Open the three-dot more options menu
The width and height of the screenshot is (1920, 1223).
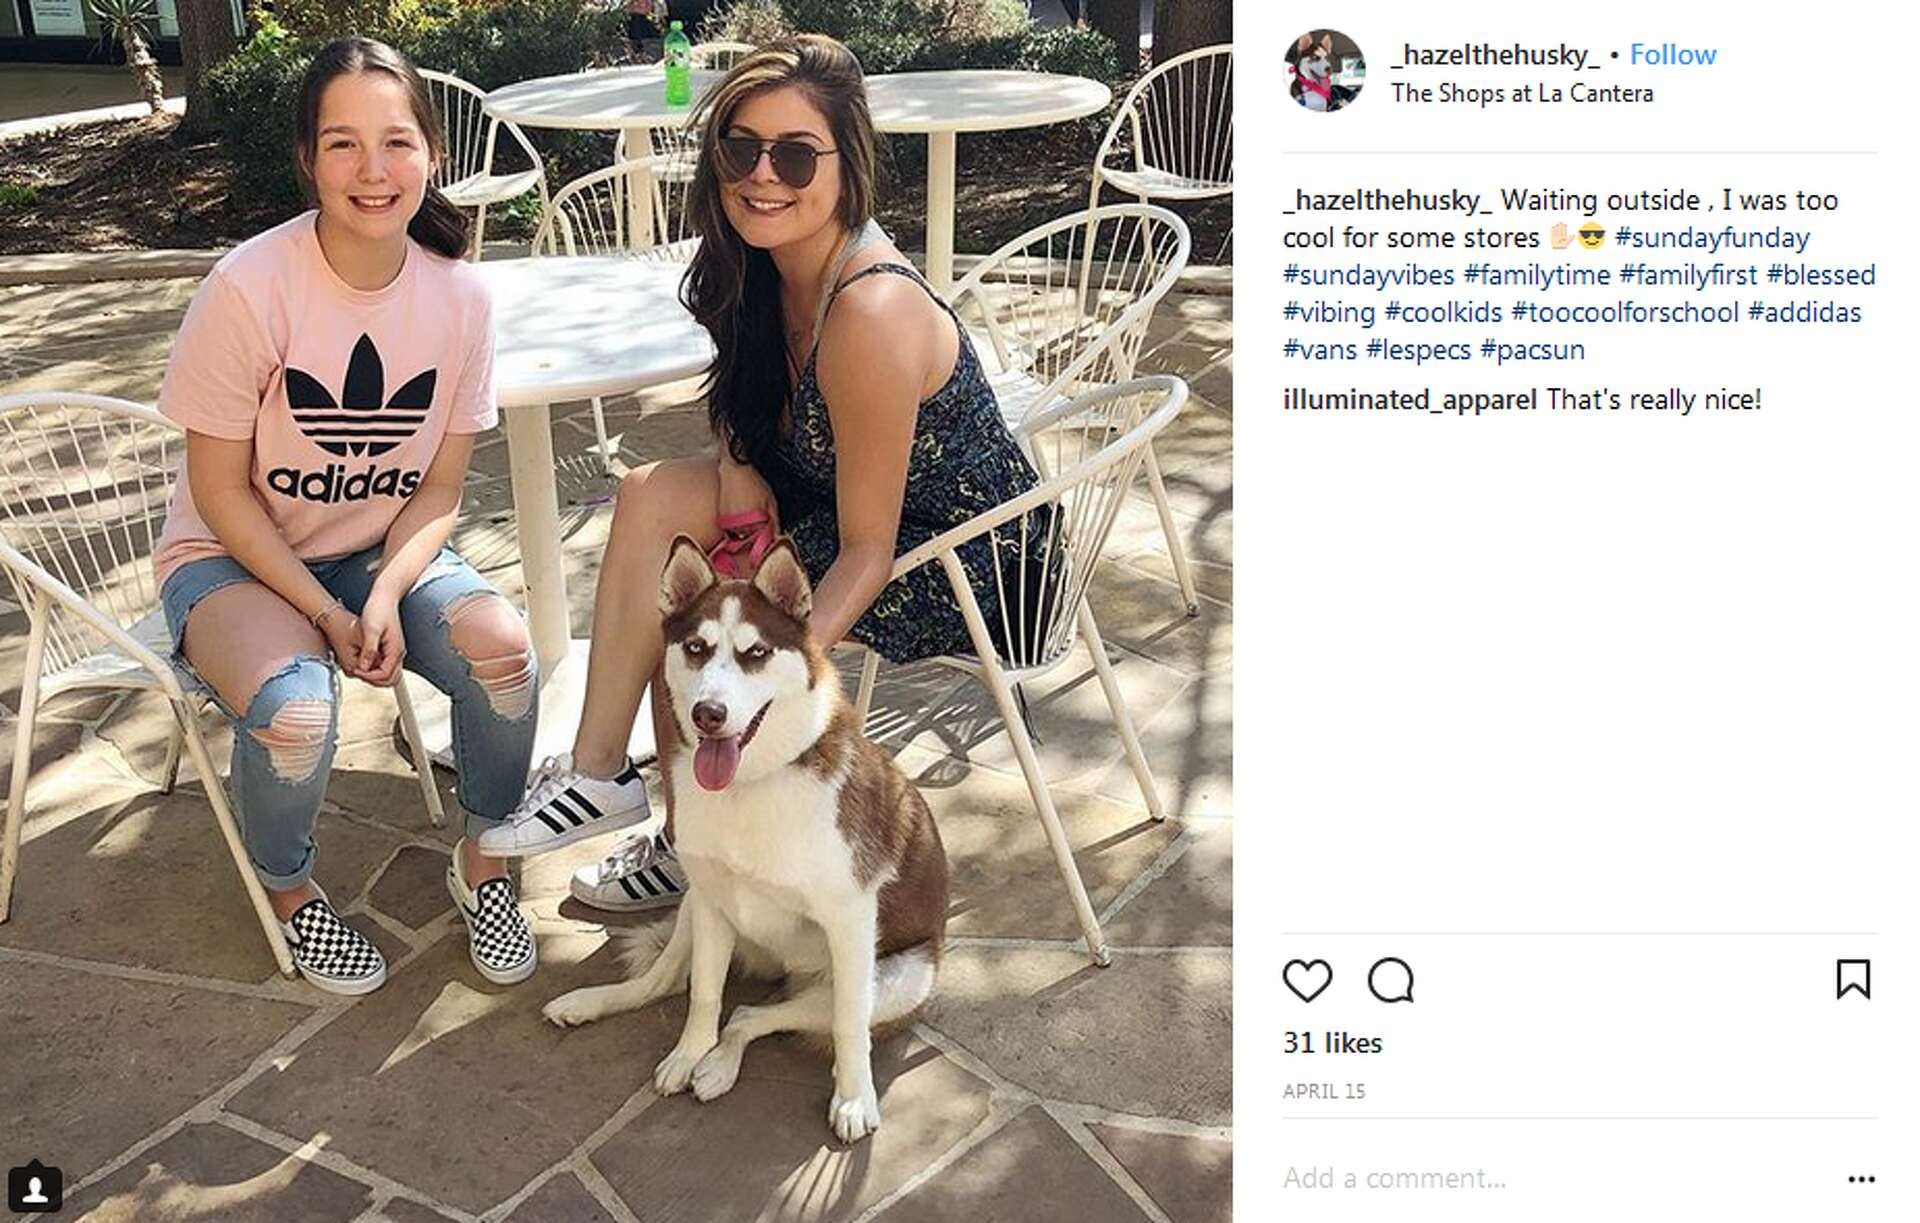1861,1179
